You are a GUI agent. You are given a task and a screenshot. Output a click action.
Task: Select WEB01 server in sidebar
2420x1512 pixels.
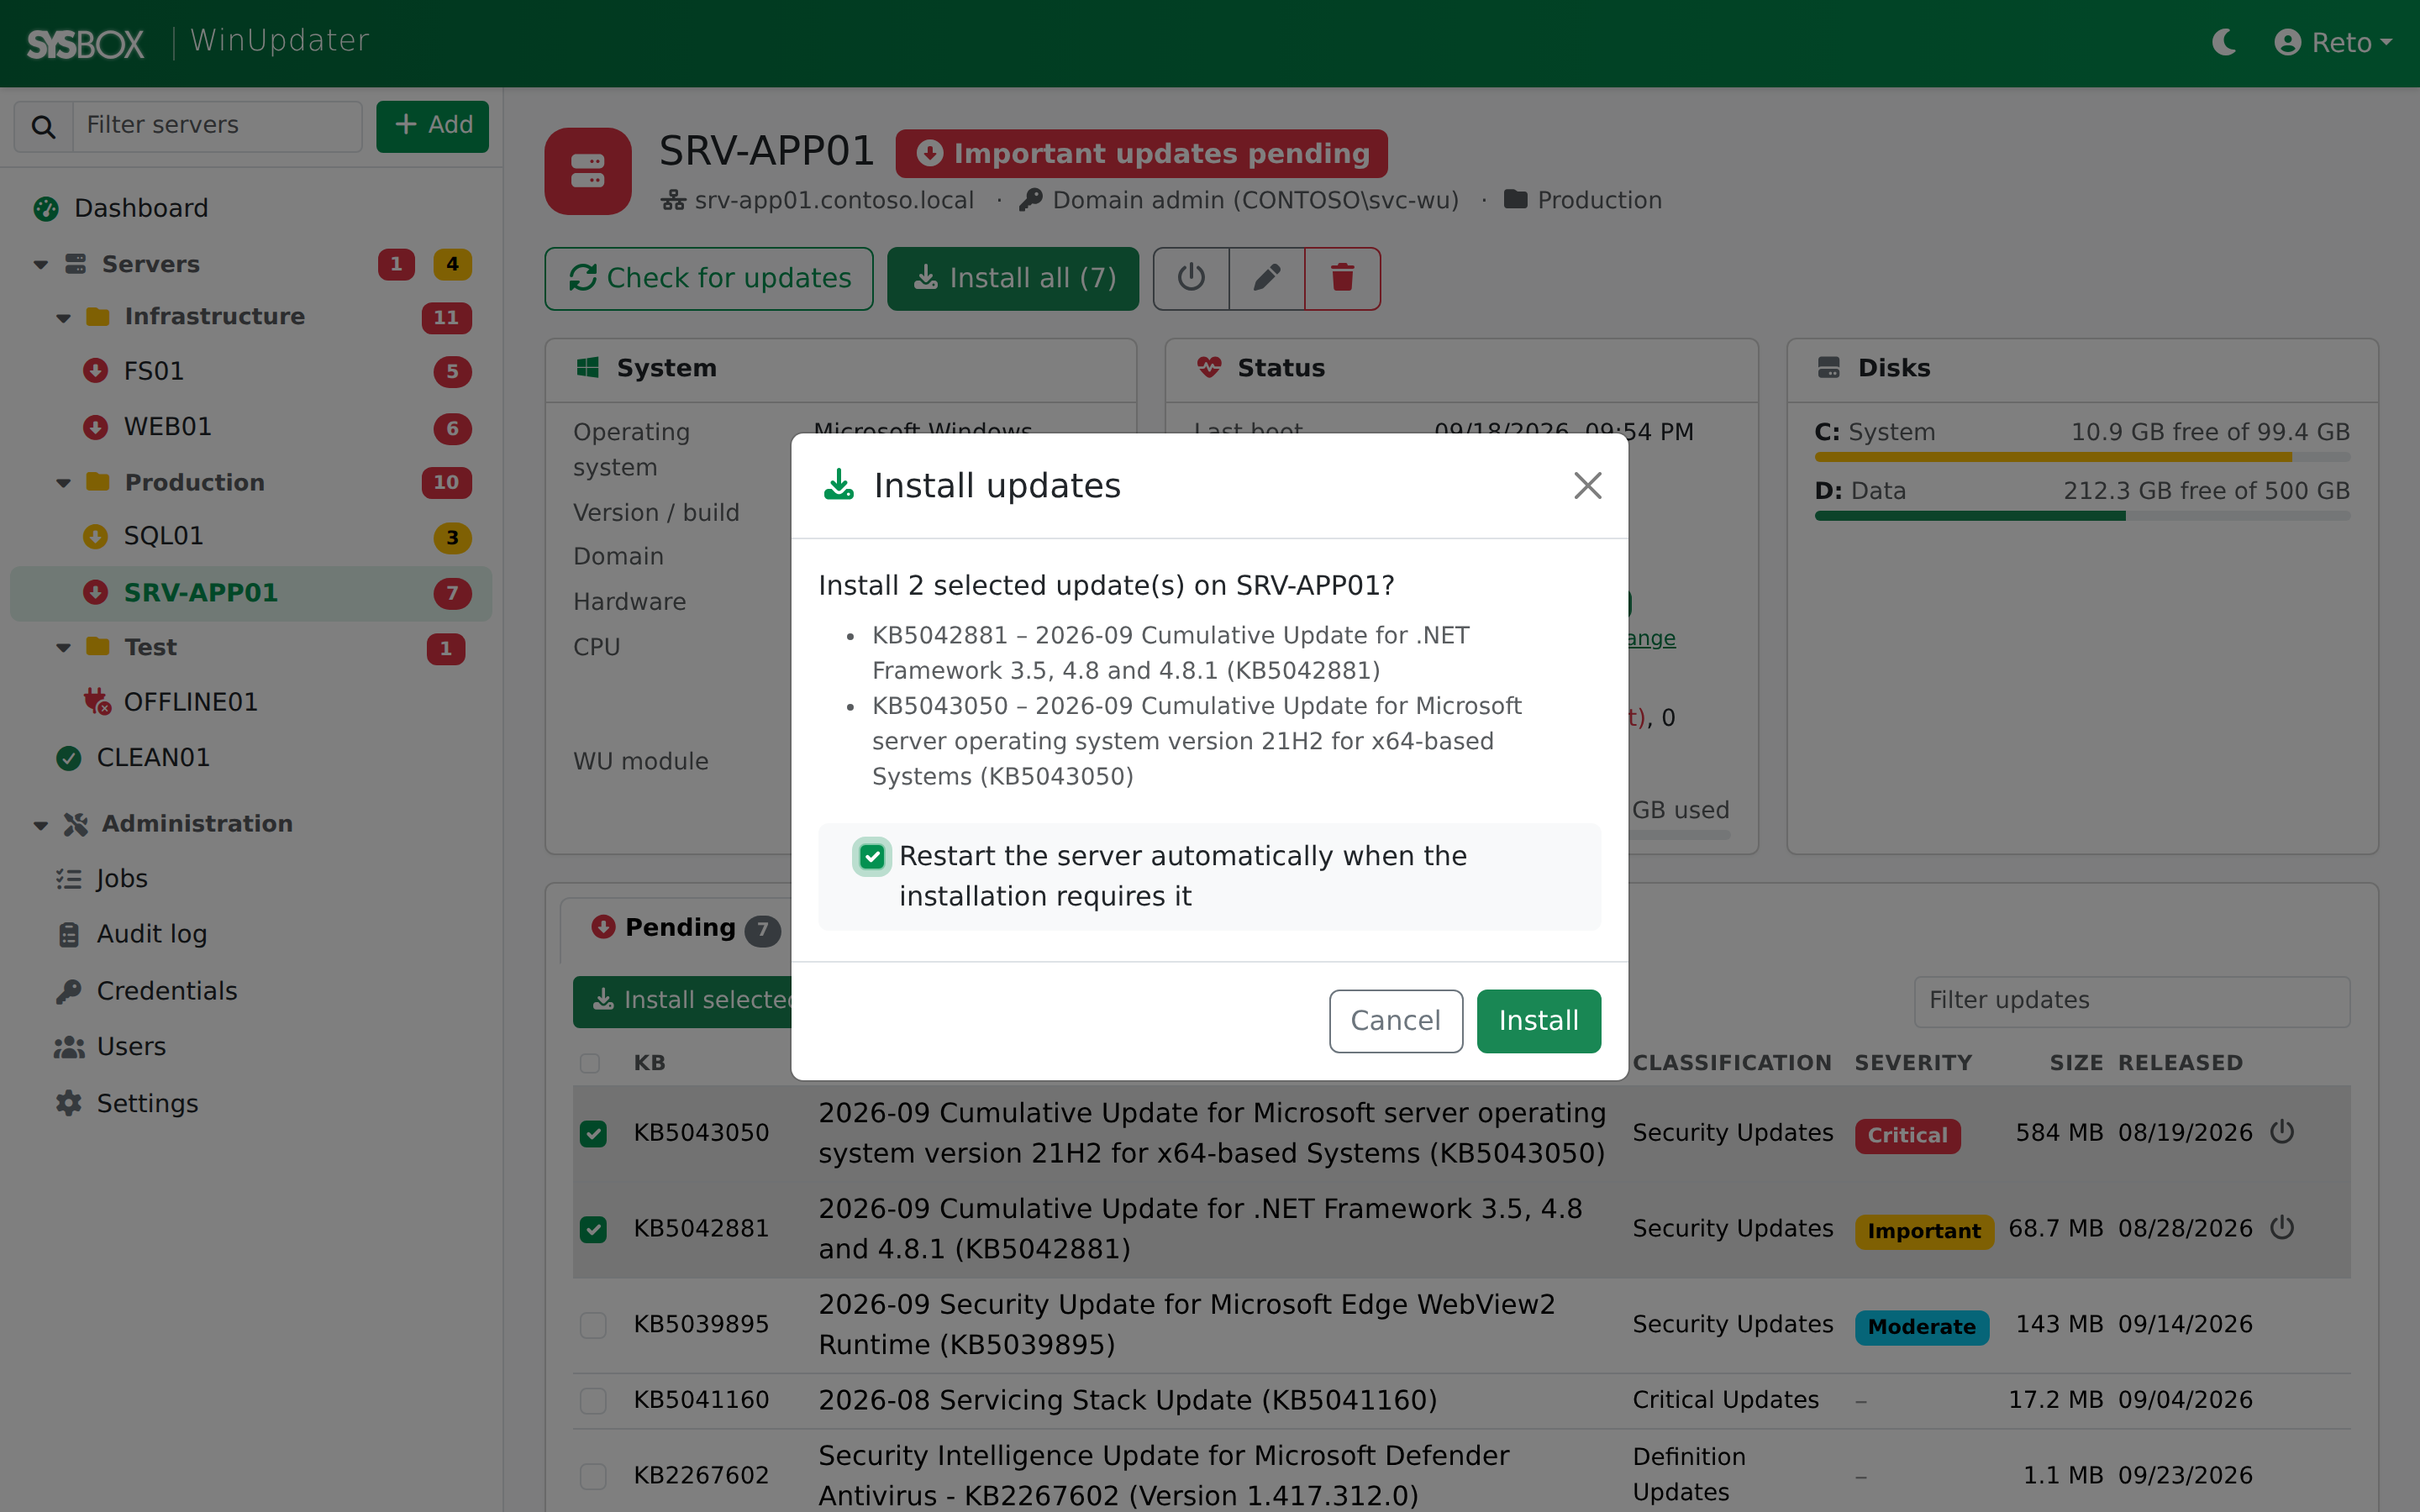pos(250,427)
